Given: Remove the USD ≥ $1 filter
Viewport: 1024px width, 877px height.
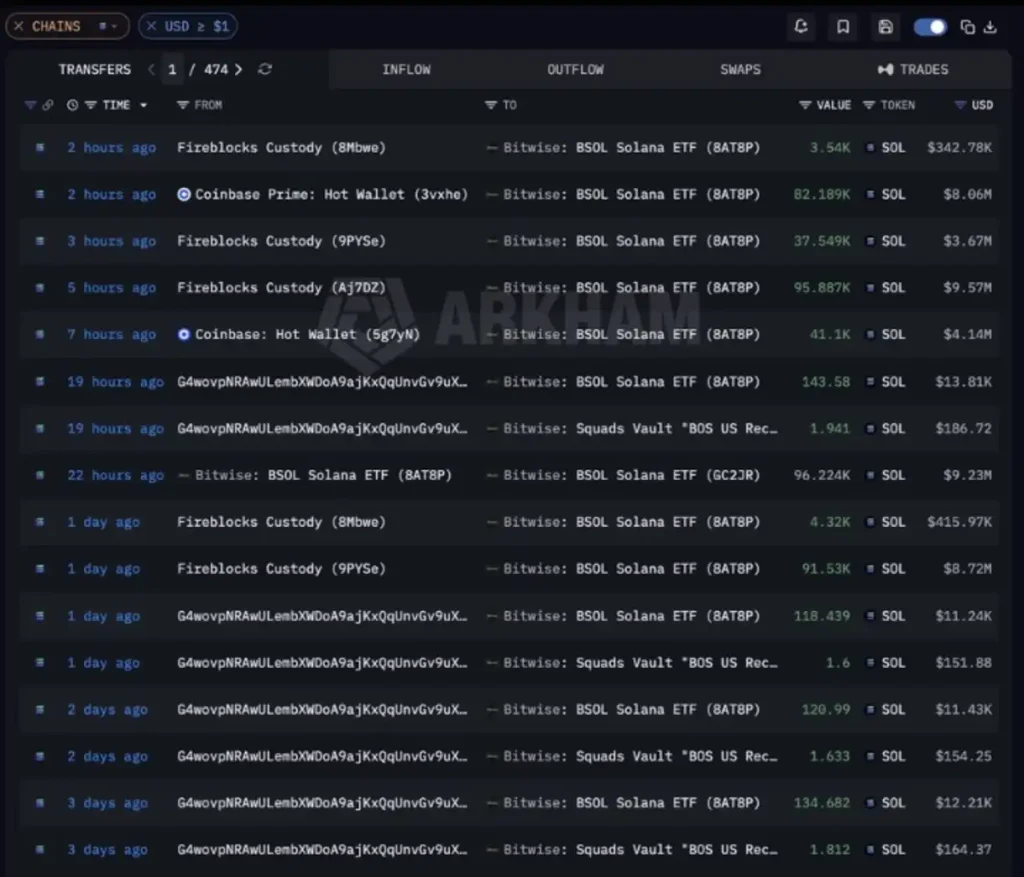Looking at the screenshot, I should point(152,26).
